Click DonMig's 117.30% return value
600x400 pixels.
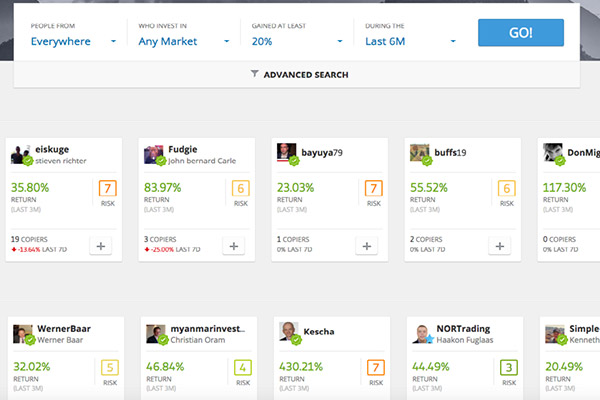point(564,188)
